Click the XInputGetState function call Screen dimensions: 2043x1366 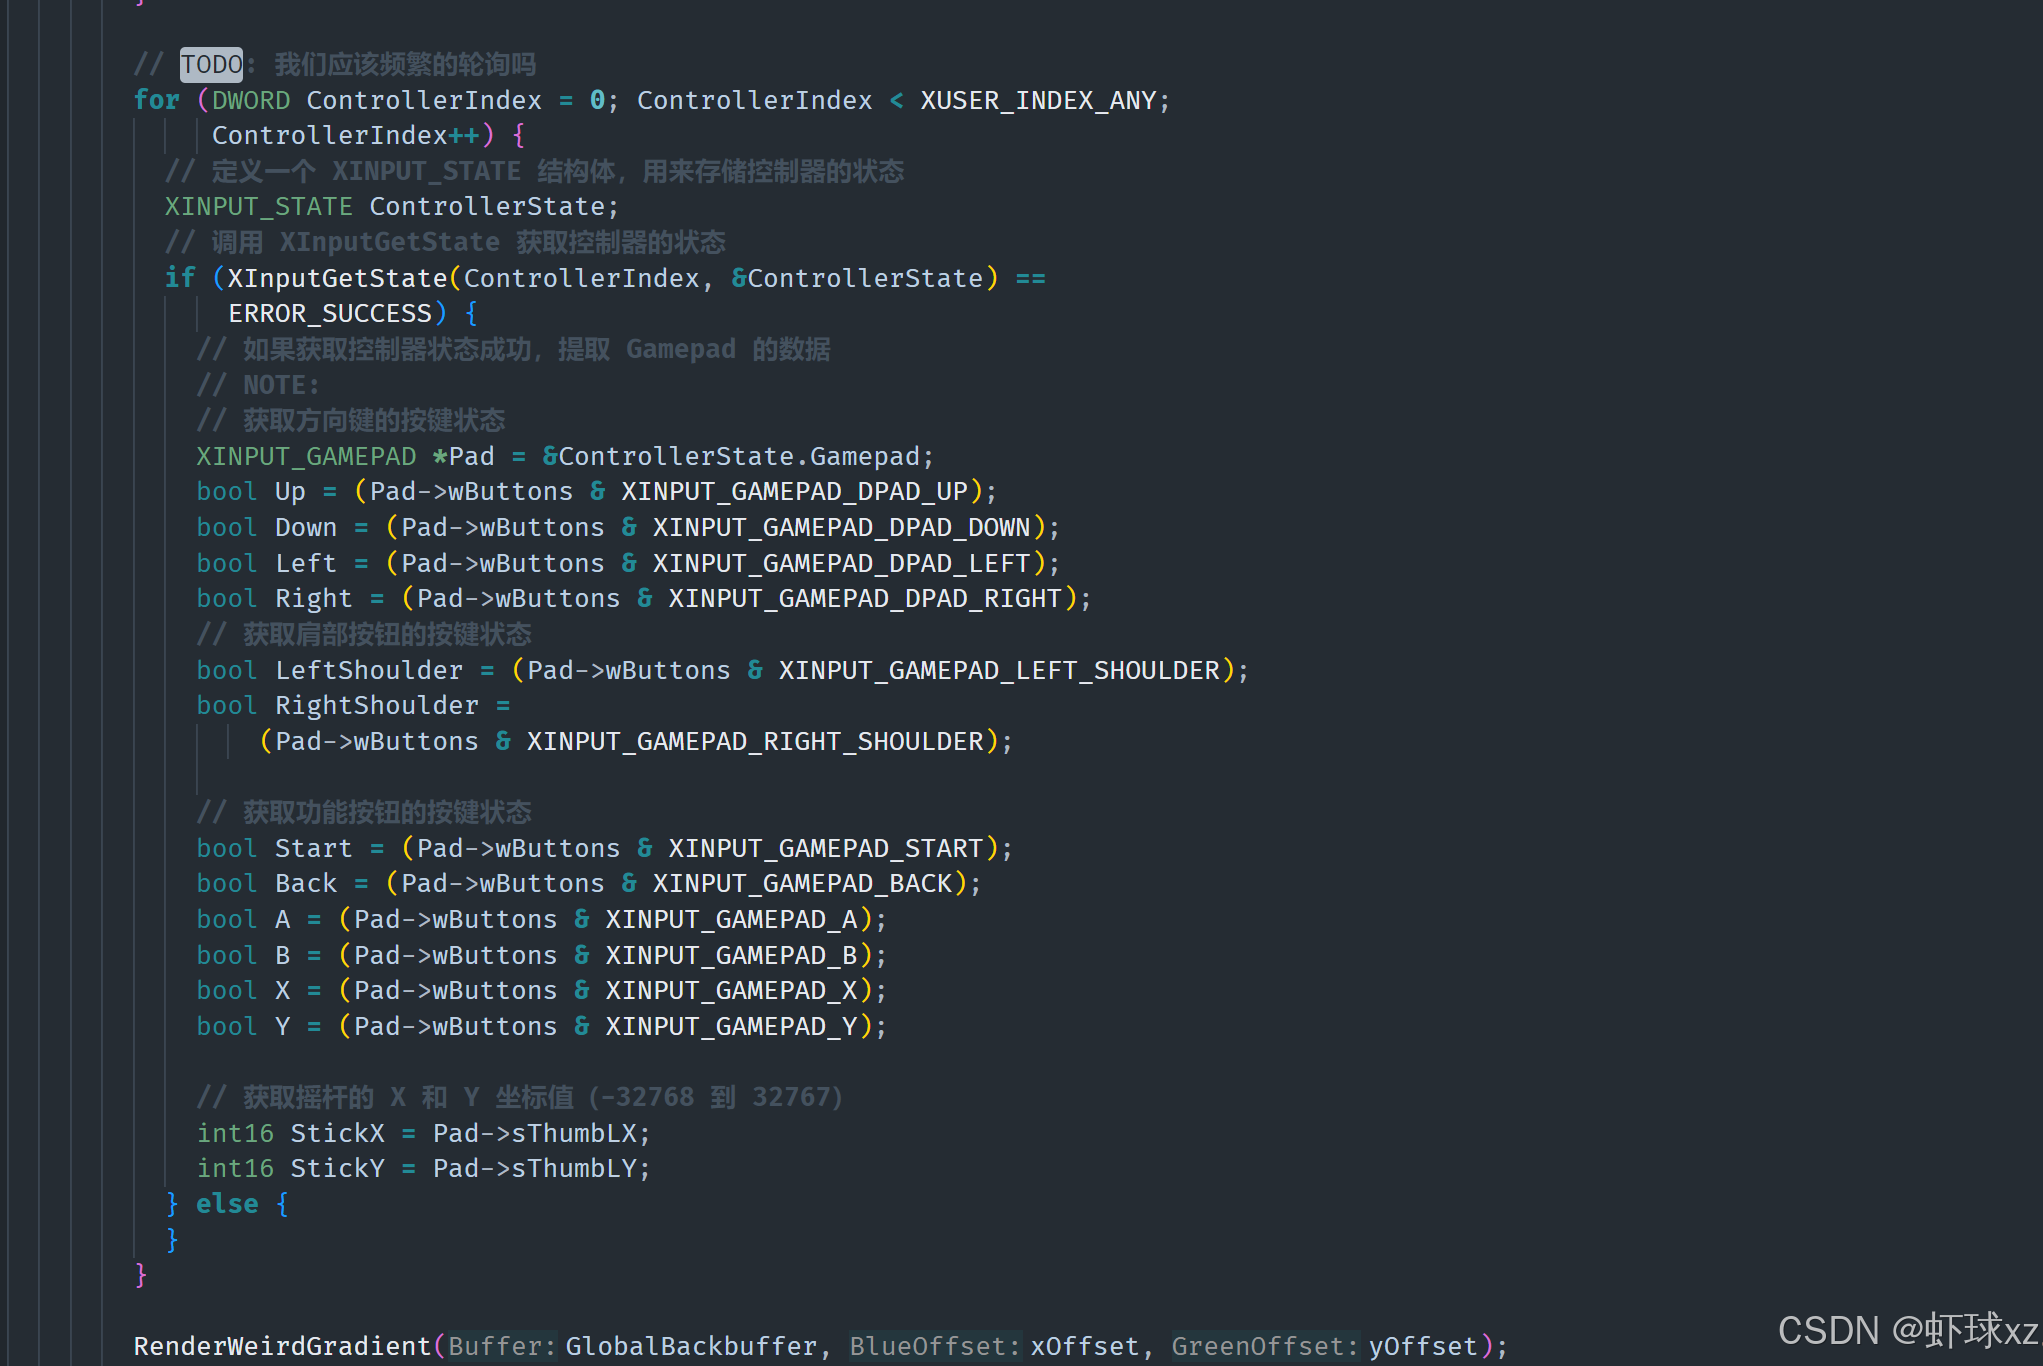click(337, 278)
